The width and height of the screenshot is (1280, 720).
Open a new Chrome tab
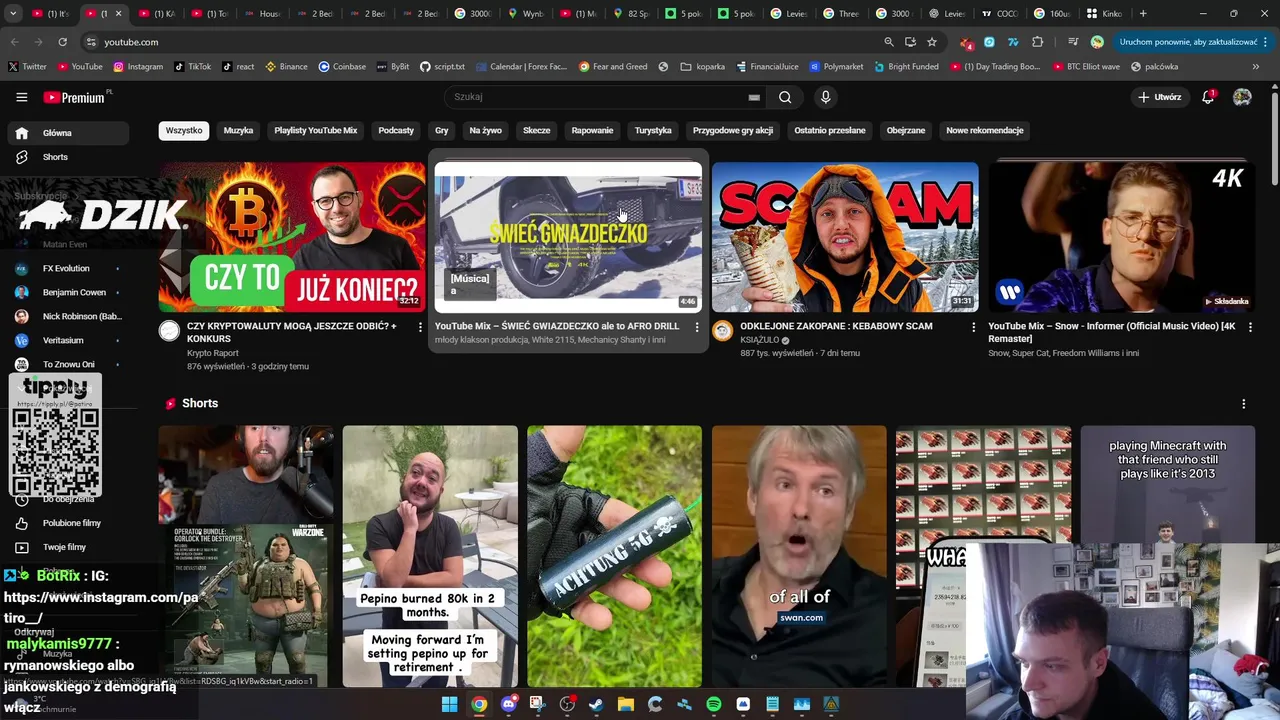[1143, 14]
